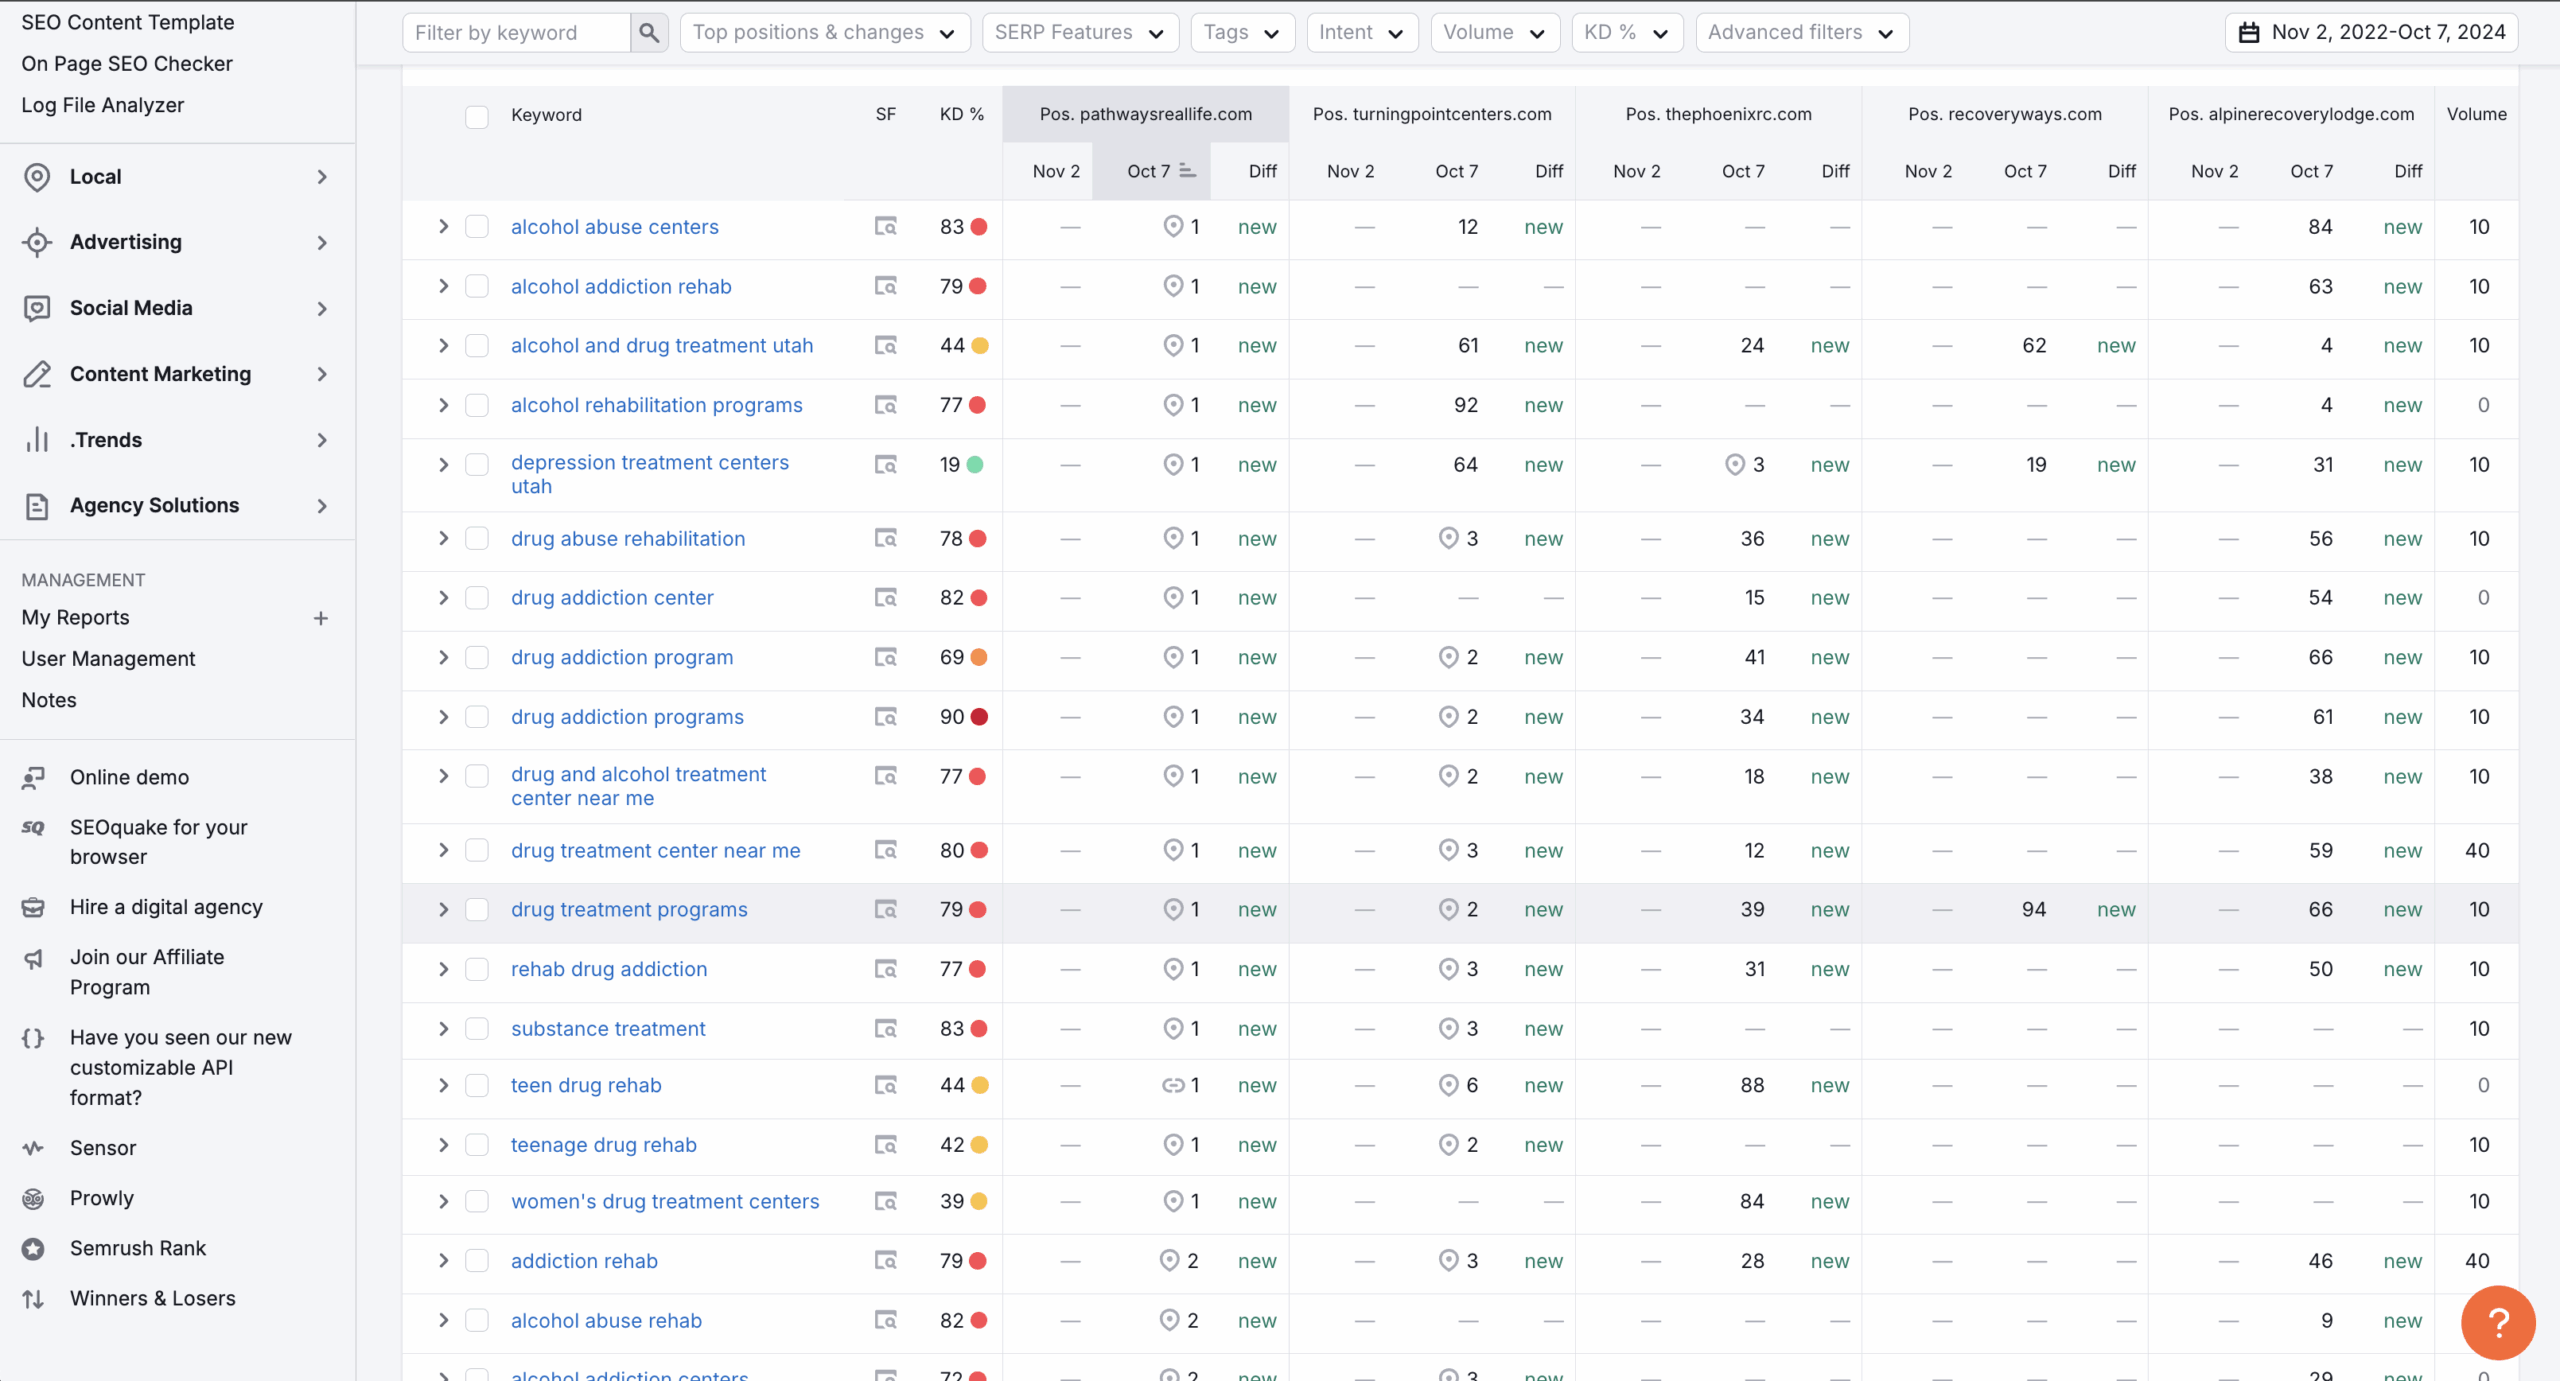2560x1381 pixels.
Task: Click the keyword filter search magnifier icon
Action: (649, 33)
